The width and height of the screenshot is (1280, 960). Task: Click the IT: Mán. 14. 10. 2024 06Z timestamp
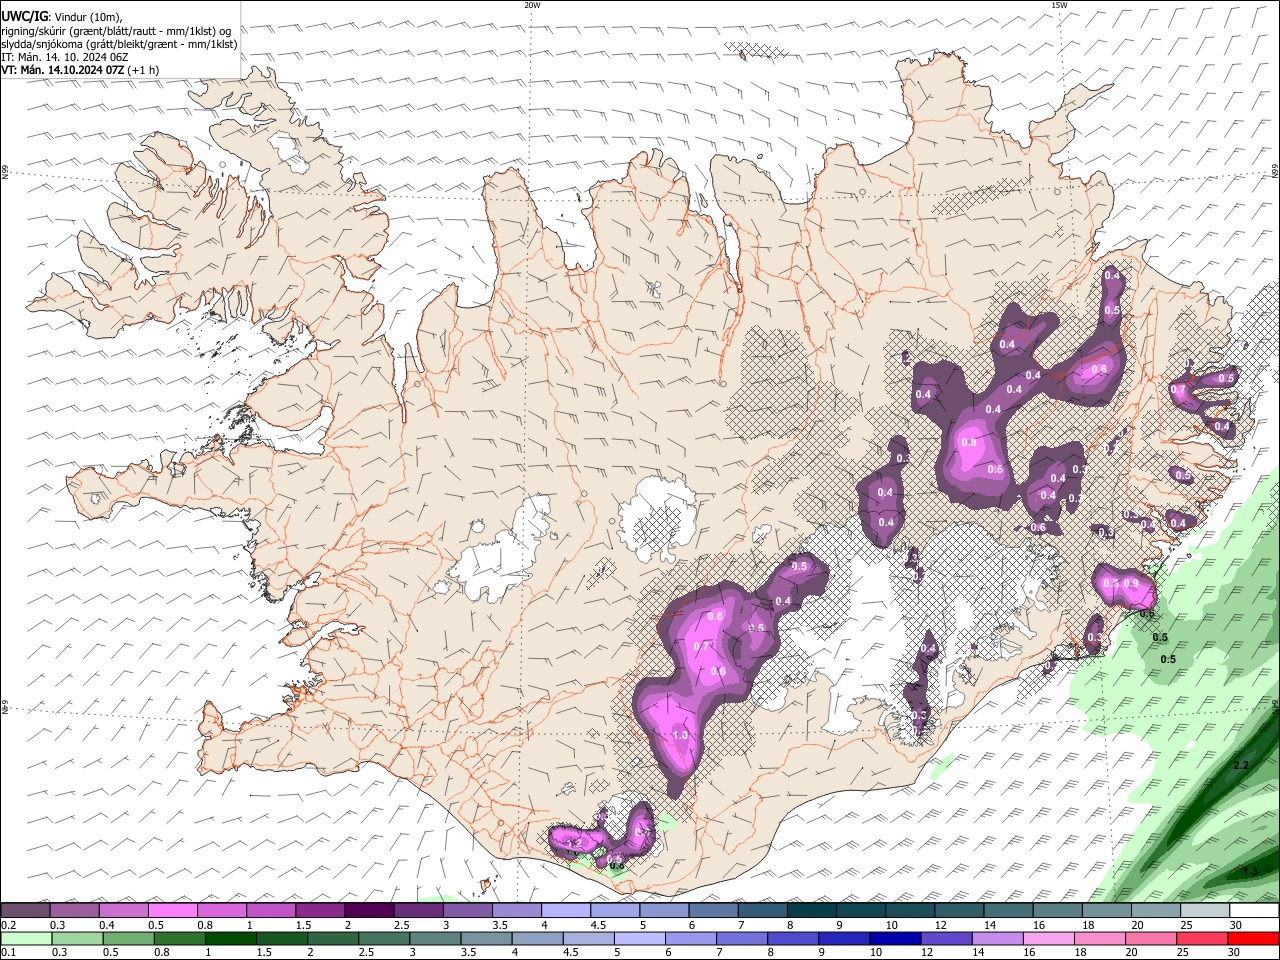[x=65, y=57]
